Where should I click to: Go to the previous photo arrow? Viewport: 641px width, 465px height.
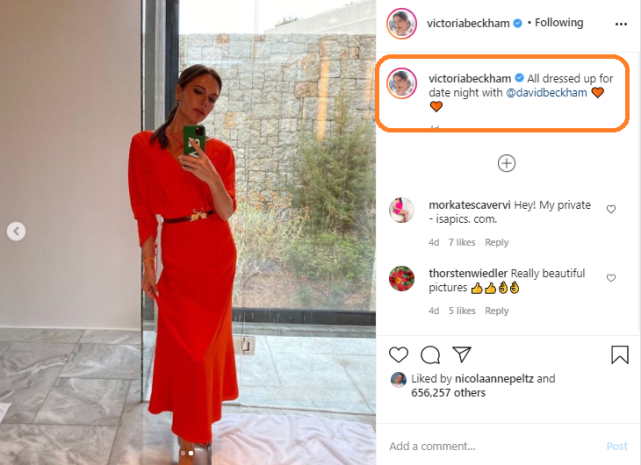pyautogui.click(x=16, y=231)
